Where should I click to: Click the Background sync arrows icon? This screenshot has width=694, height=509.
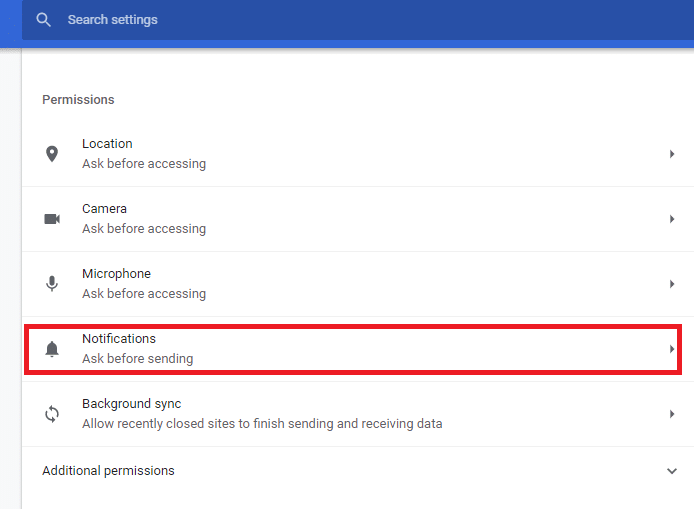click(52, 414)
